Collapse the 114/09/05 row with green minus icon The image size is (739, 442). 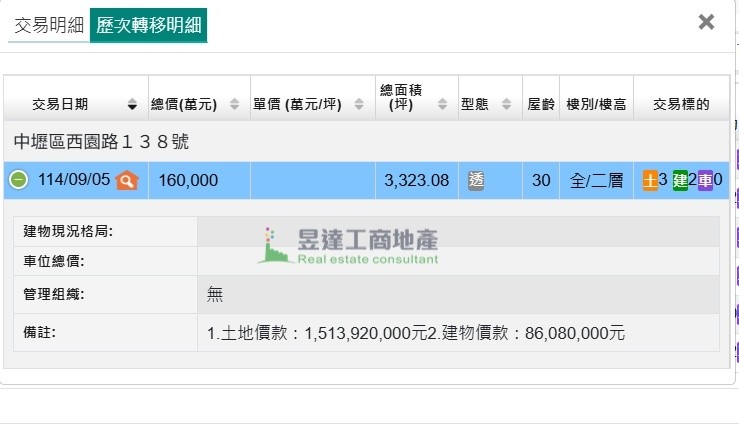click(18, 180)
